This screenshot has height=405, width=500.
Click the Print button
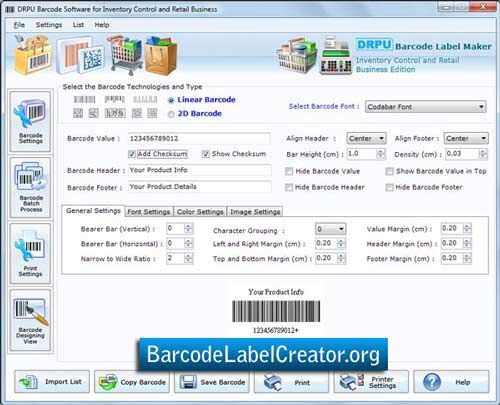point(291,382)
